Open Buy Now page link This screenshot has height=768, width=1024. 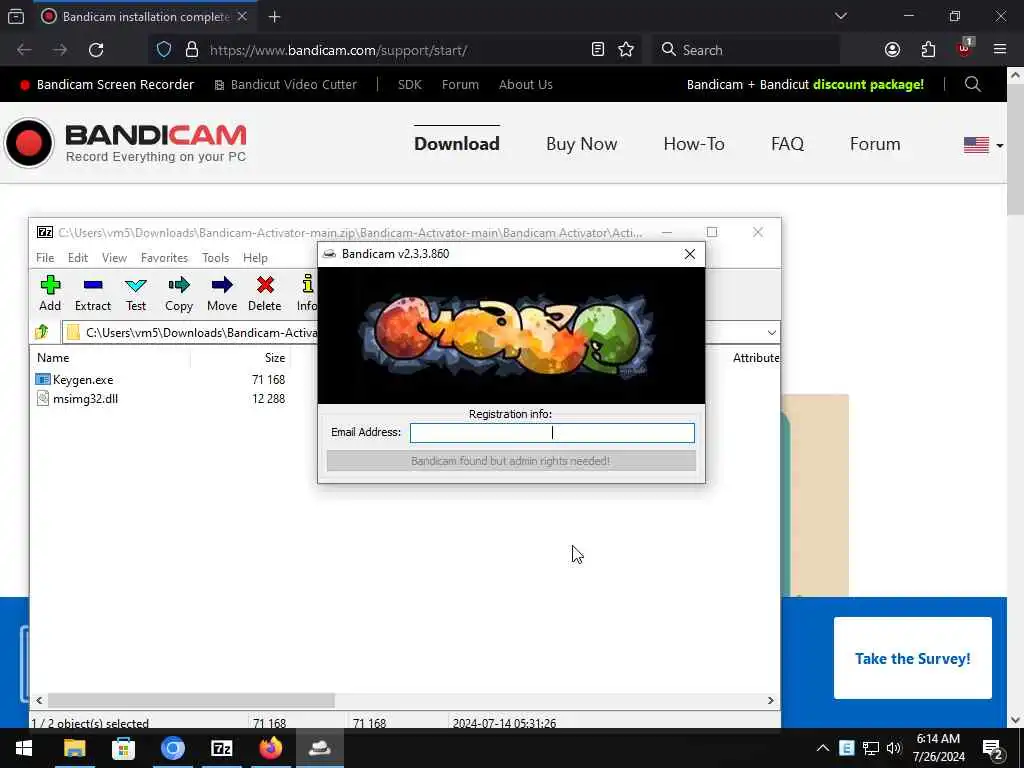tap(581, 144)
